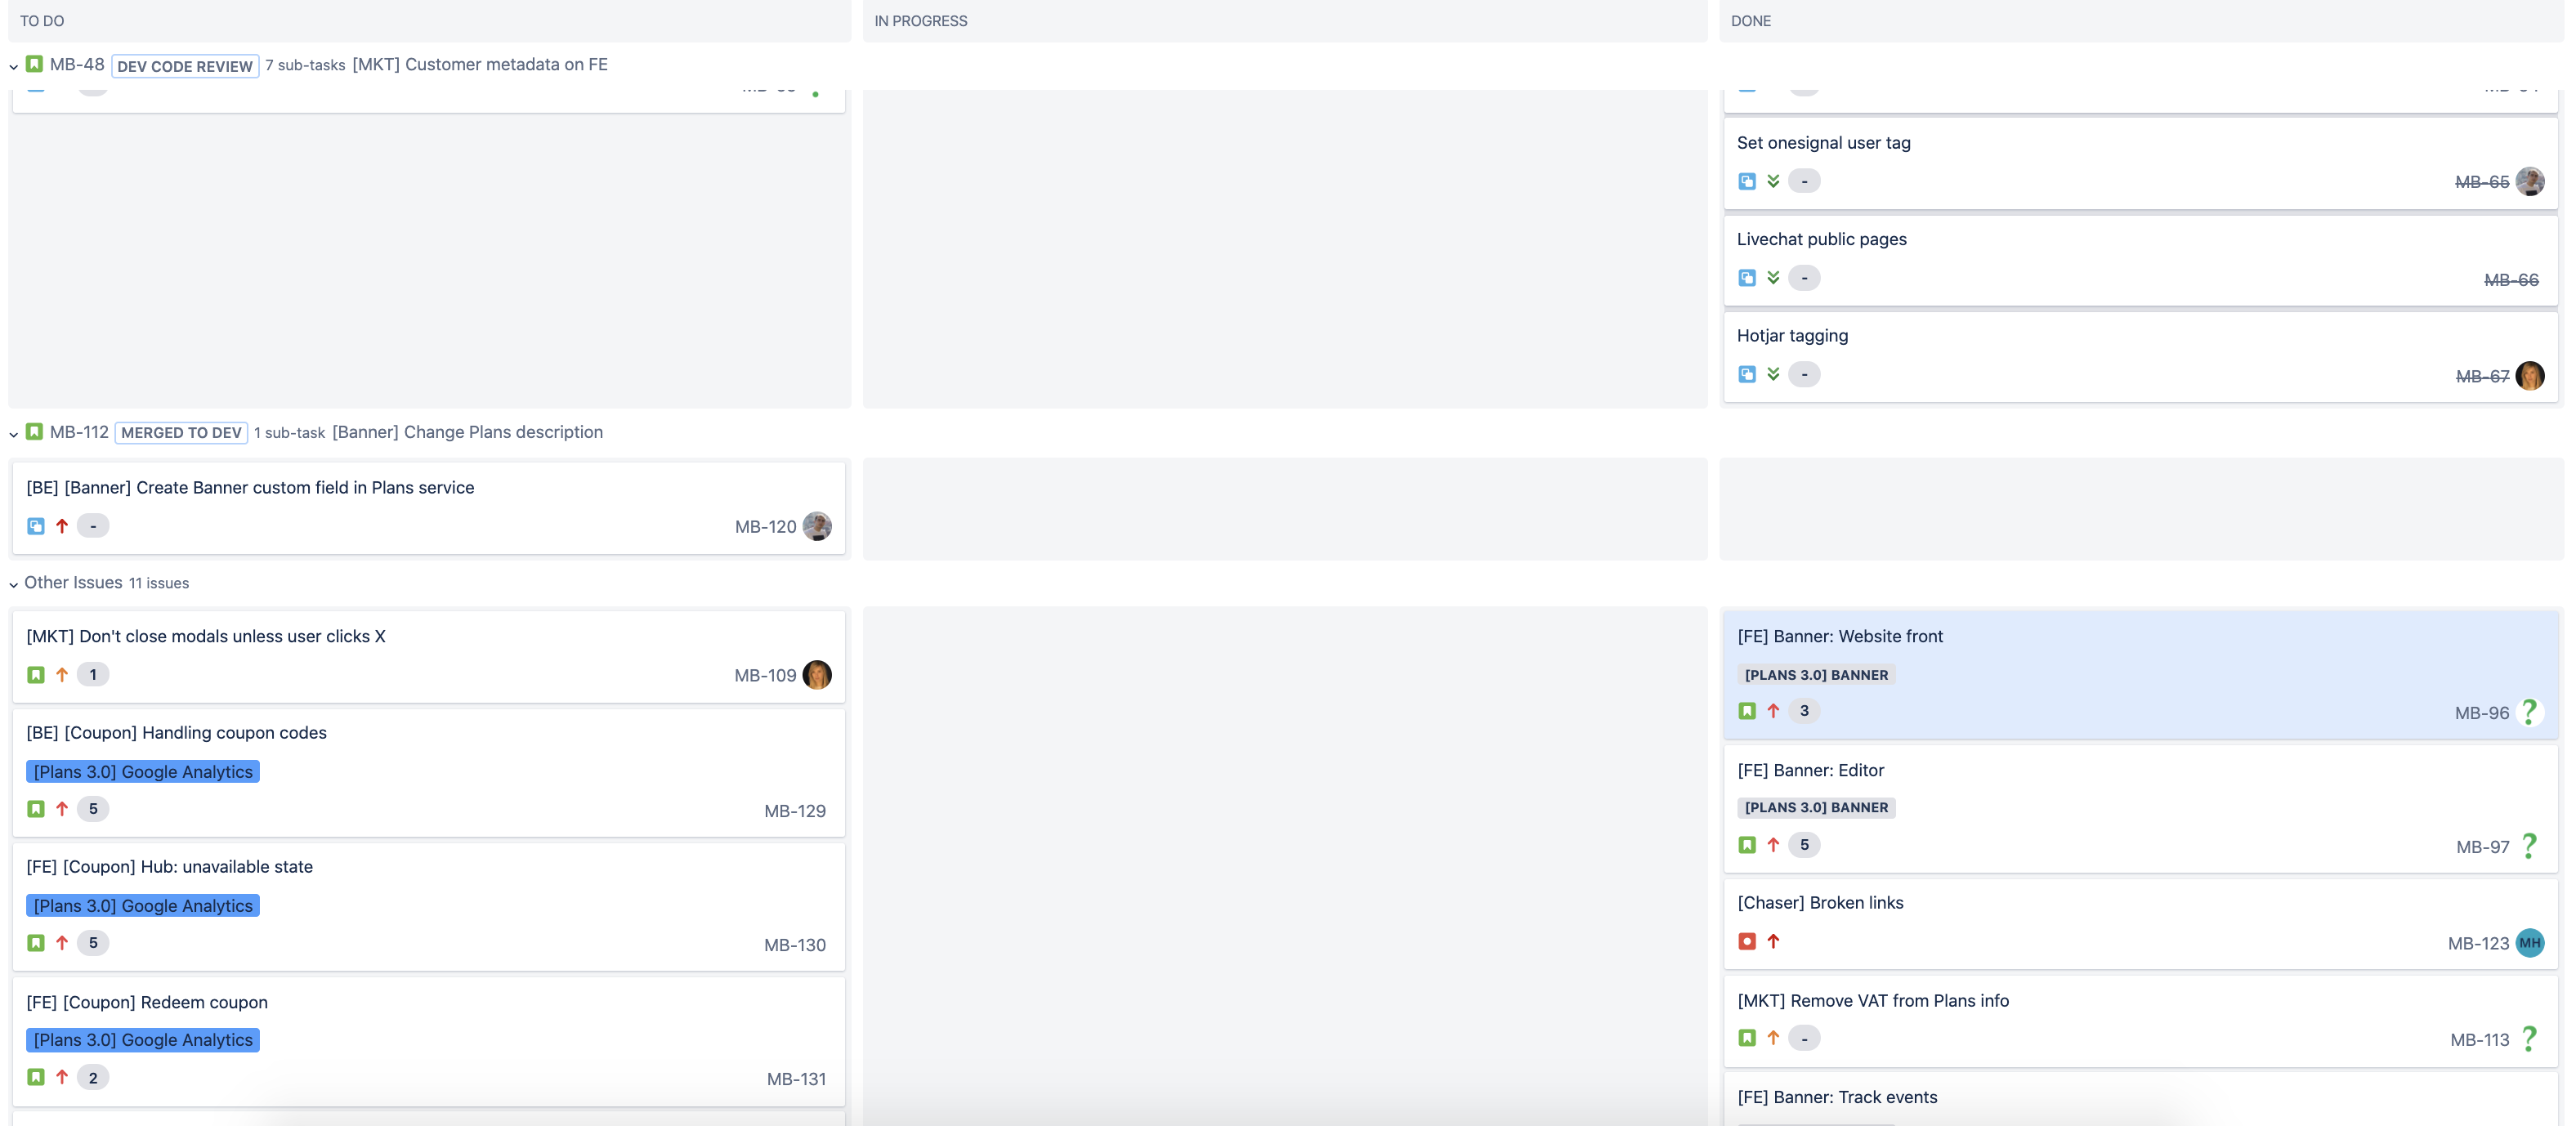
Task: Click story icon on Hub: unavailable state card
Action: pos(36,943)
